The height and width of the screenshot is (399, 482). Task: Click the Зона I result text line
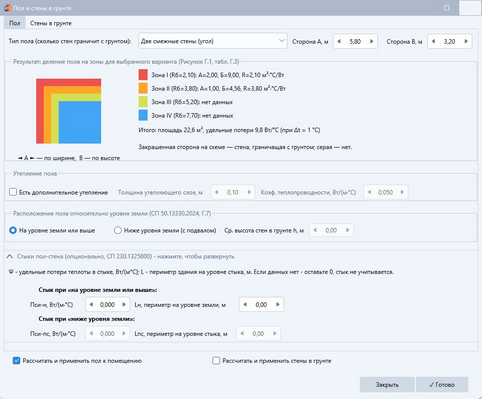[218, 75]
